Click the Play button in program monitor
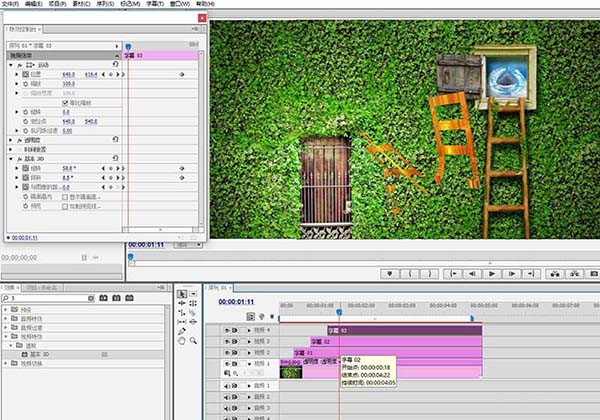This screenshot has height=420, width=600. click(x=491, y=273)
